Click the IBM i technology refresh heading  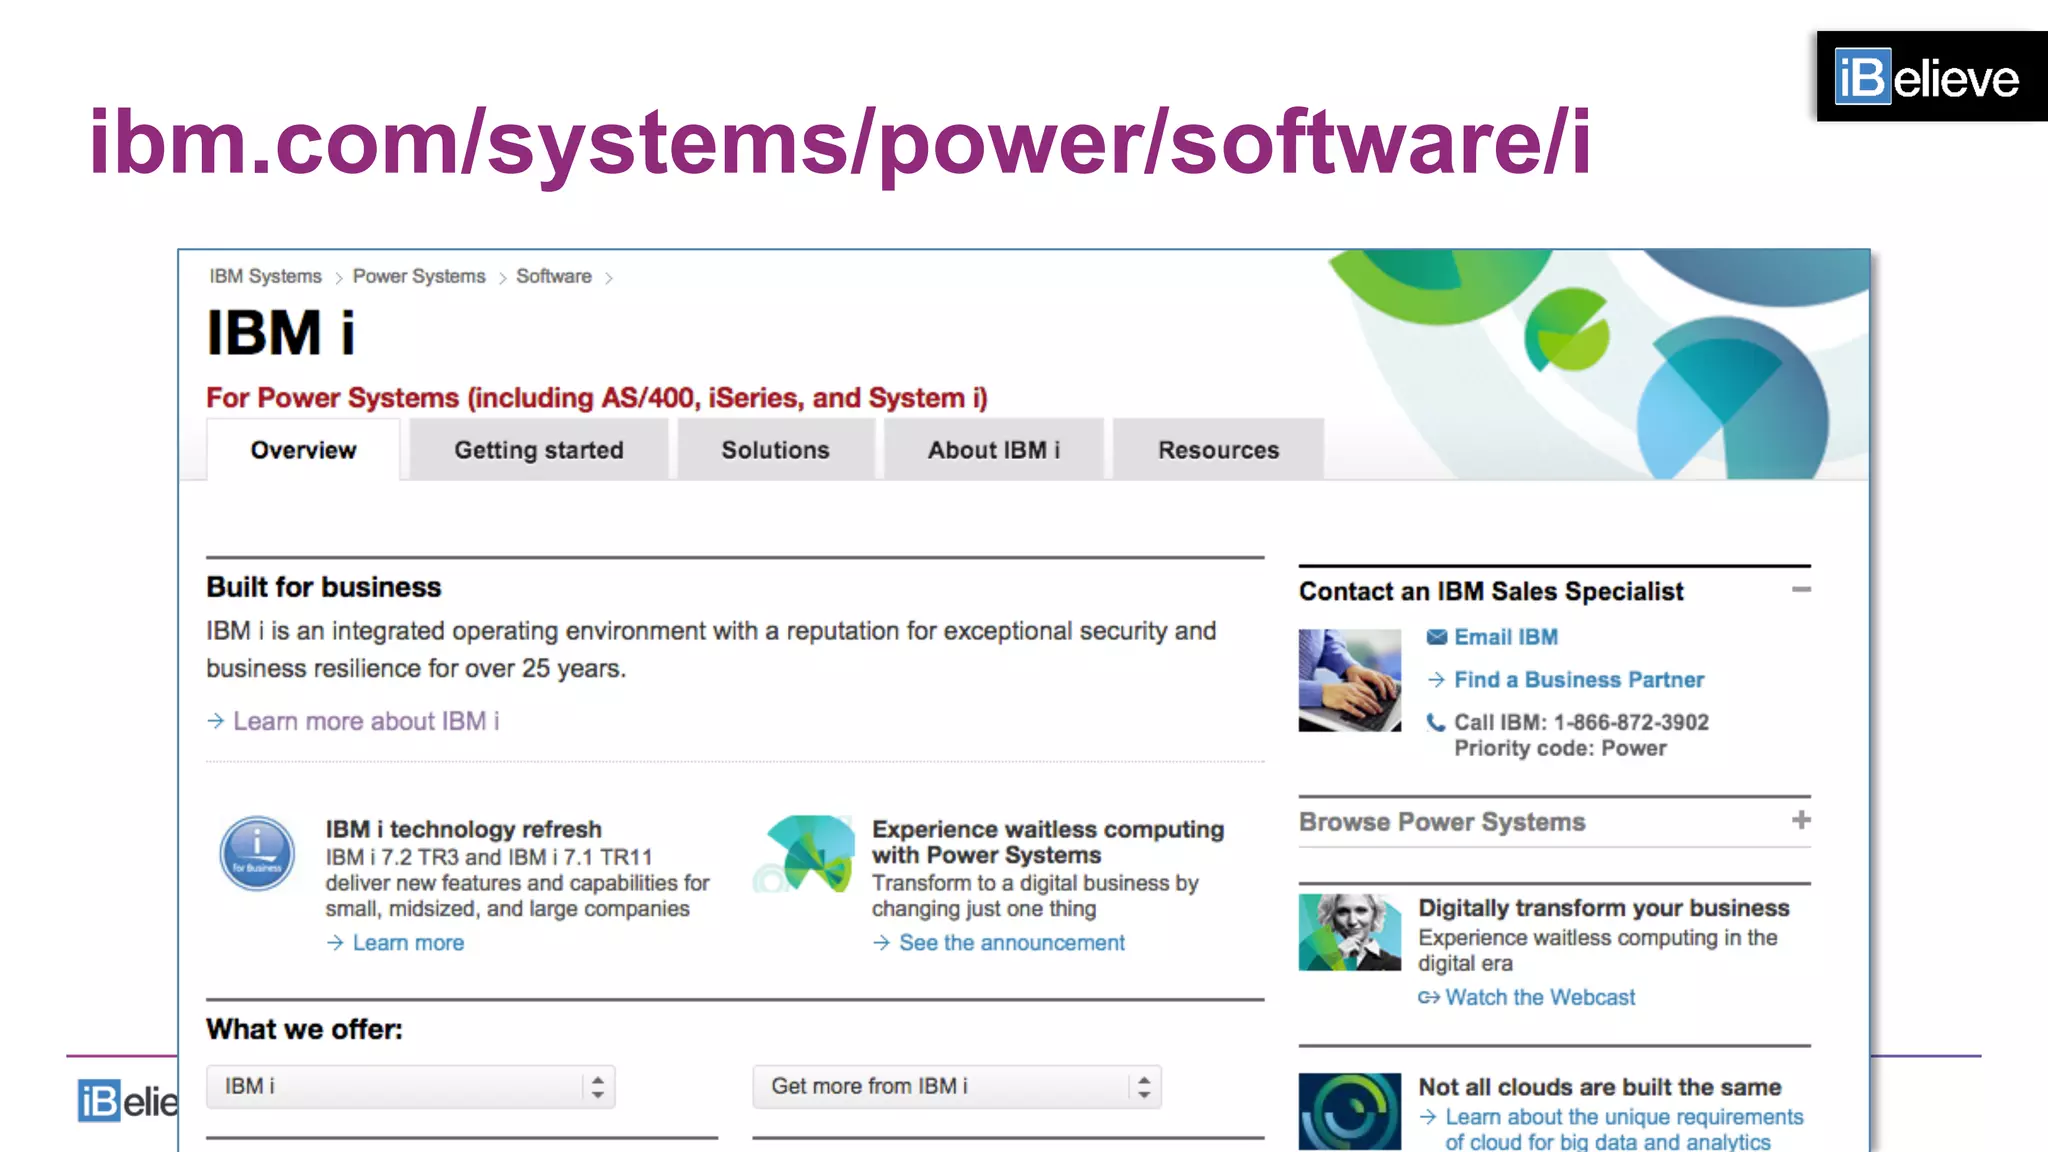coord(463,829)
